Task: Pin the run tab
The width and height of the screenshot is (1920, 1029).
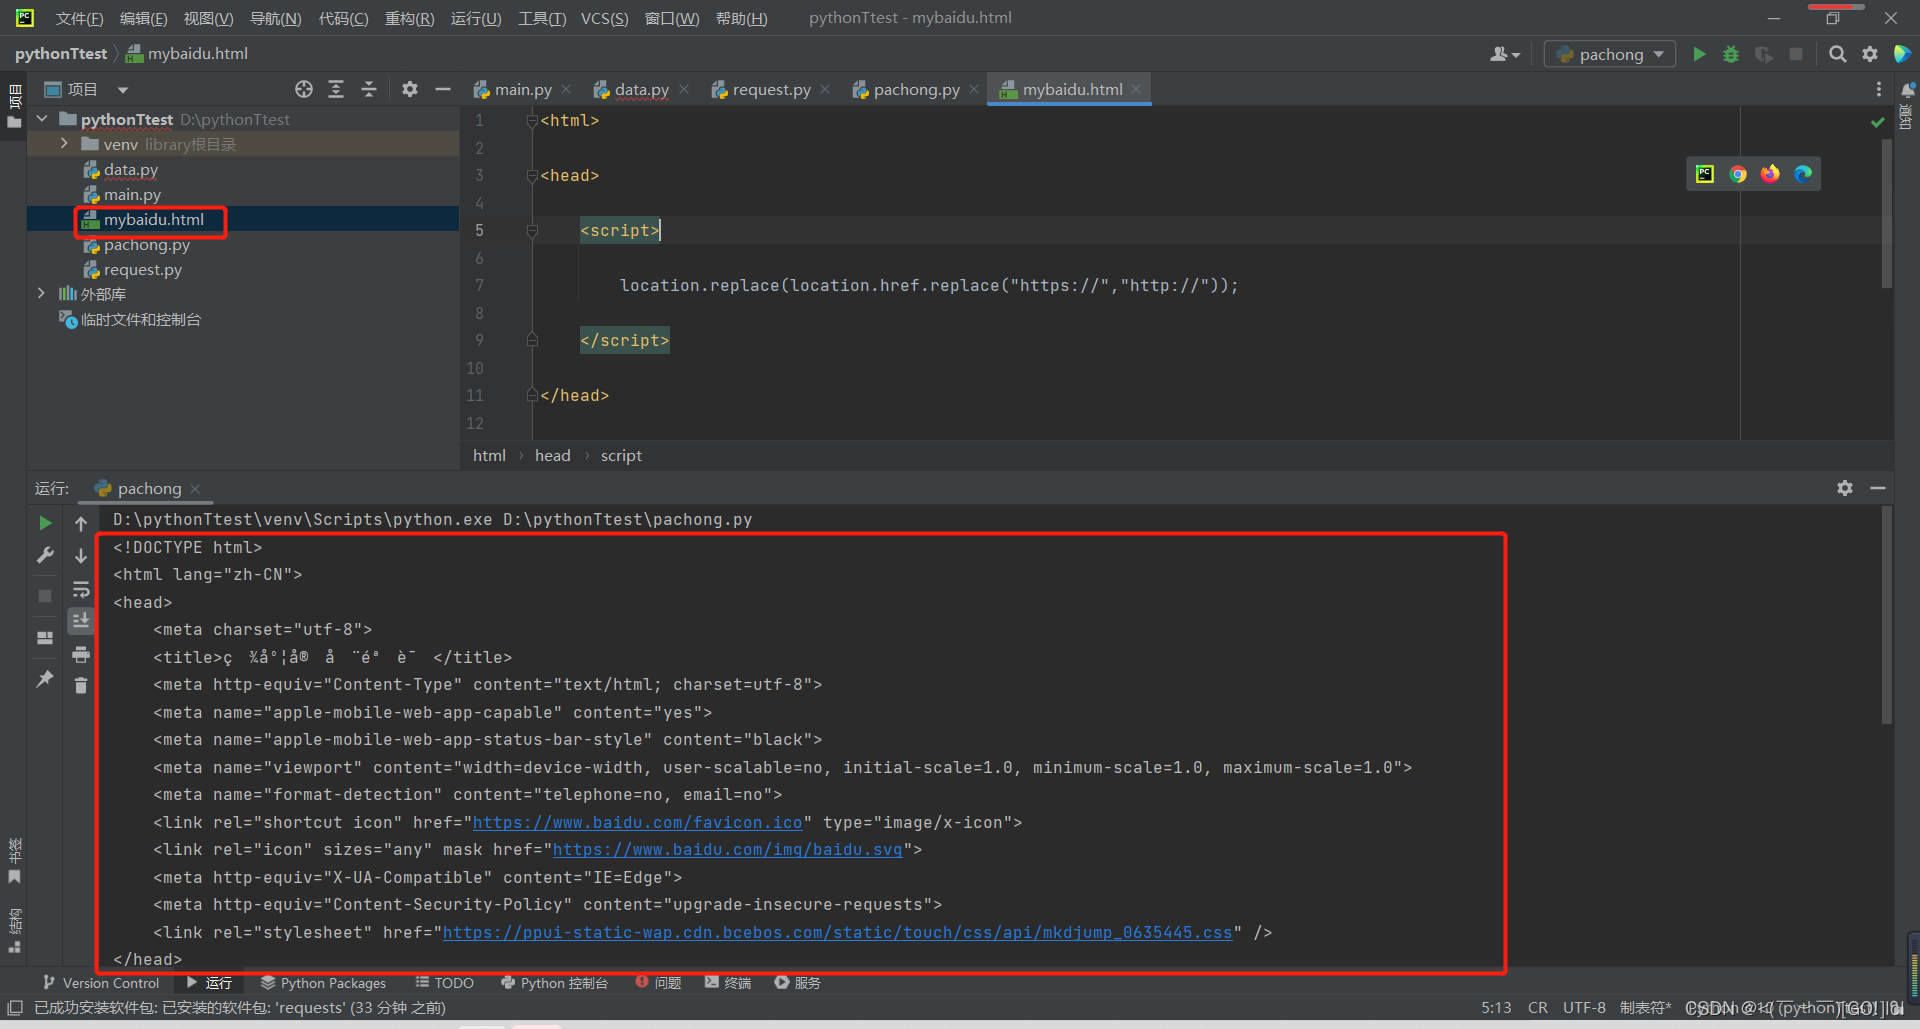Action: click(45, 679)
